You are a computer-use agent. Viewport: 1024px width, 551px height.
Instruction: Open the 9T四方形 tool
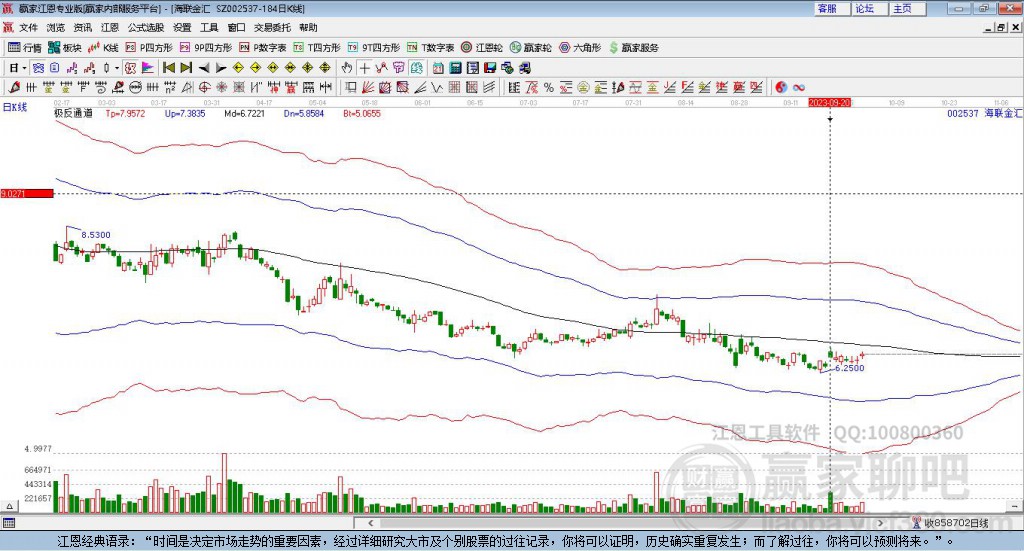click(374, 48)
